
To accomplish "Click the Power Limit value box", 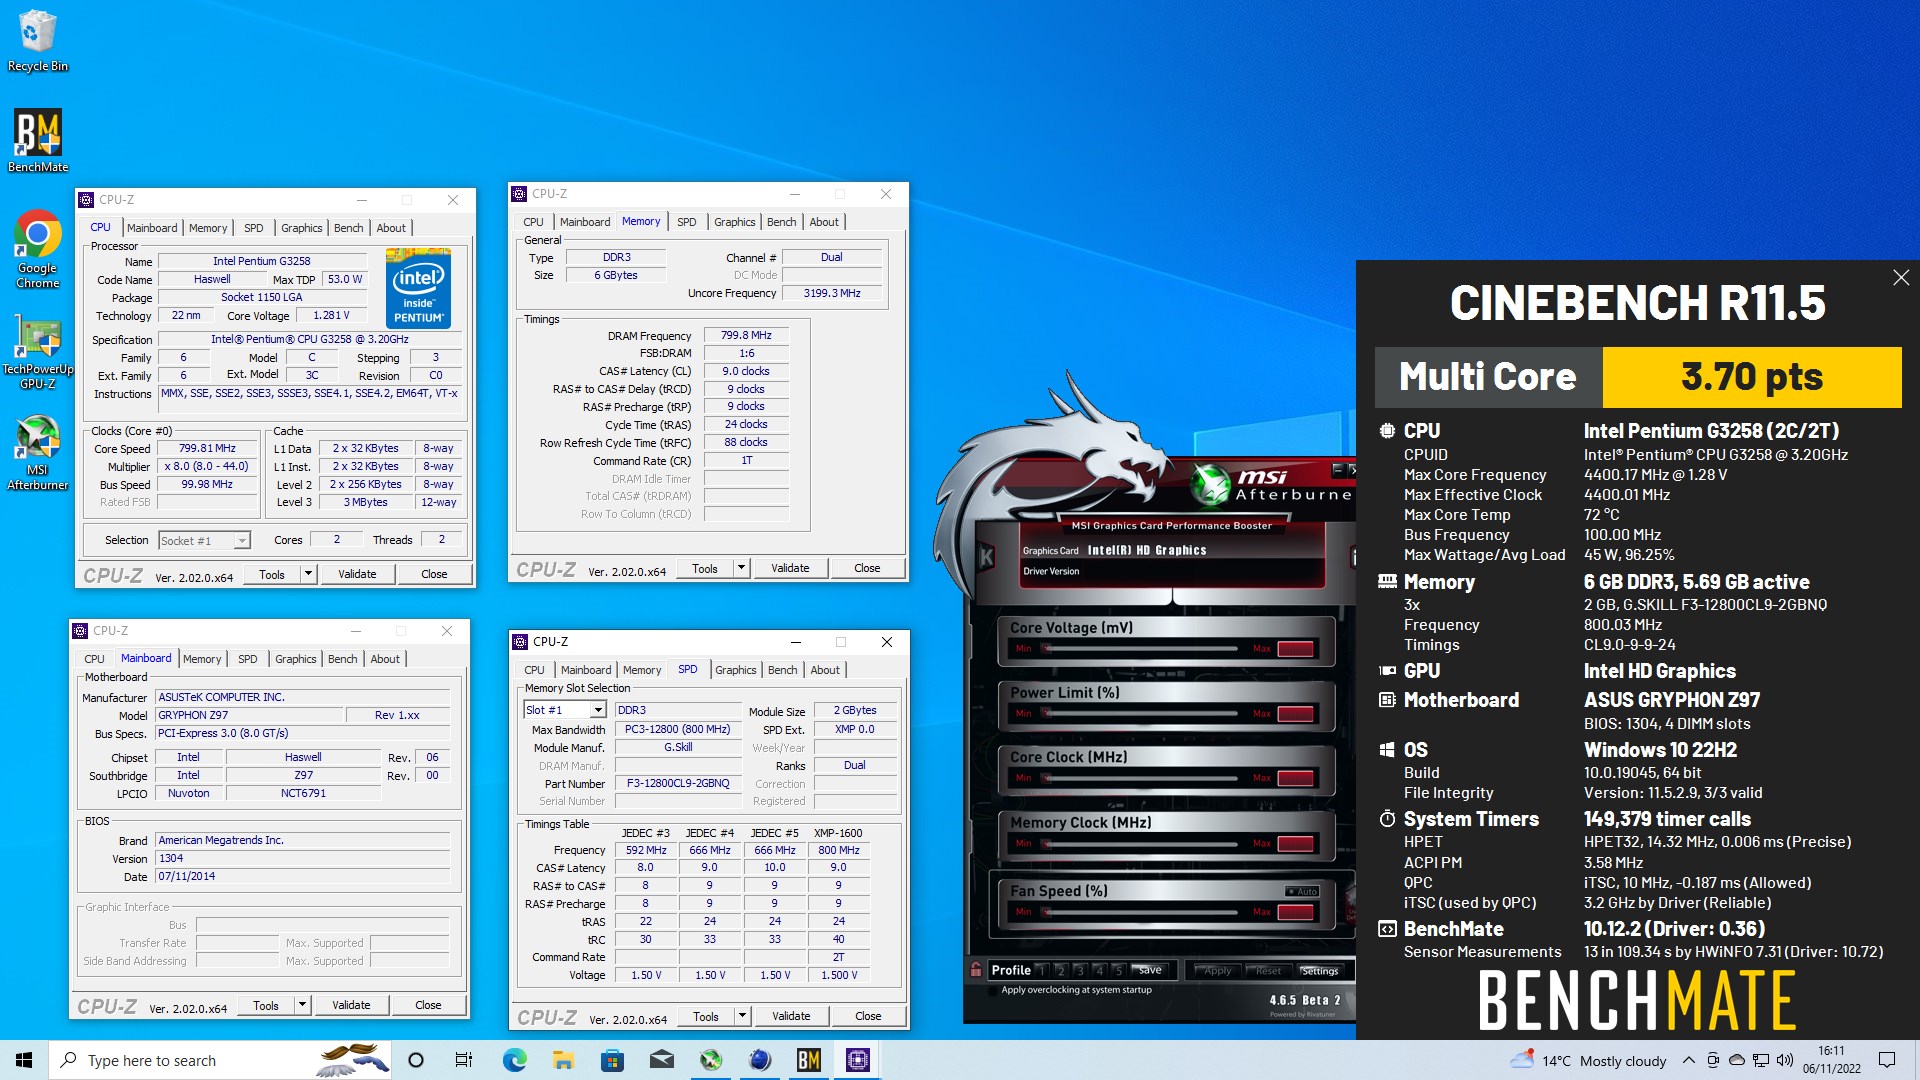I will tap(1296, 714).
